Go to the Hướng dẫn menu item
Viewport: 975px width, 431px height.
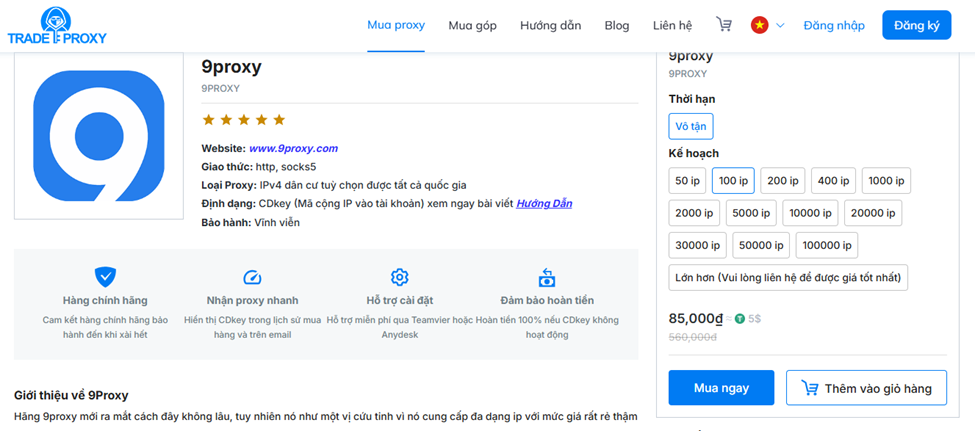pyautogui.click(x=550, y=25)
